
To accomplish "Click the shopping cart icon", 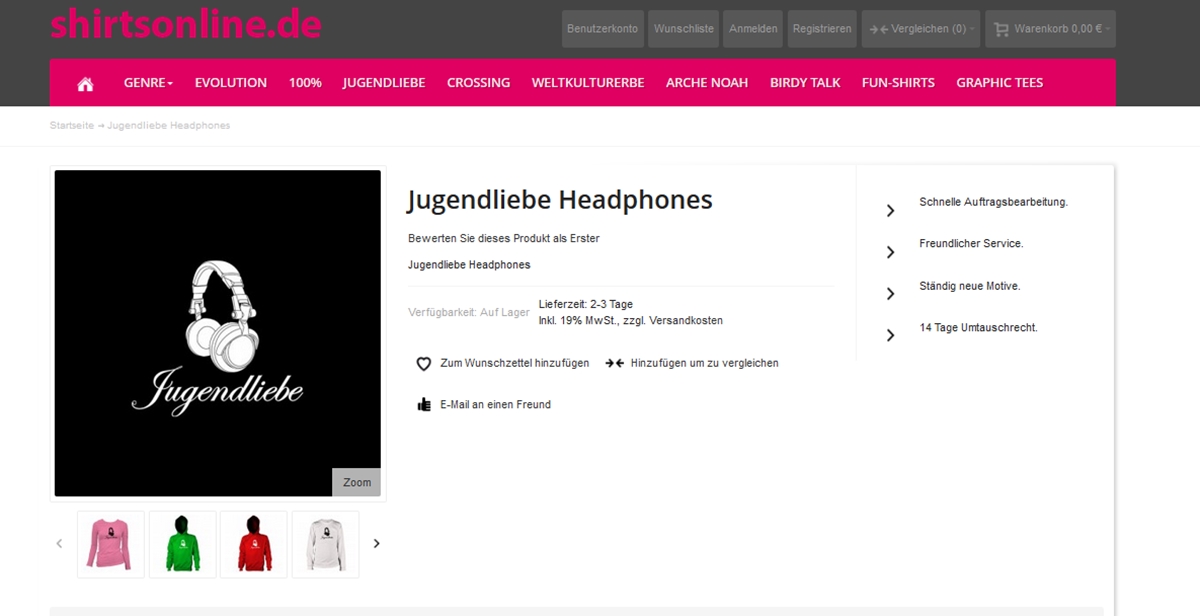I will point(1001,29).
